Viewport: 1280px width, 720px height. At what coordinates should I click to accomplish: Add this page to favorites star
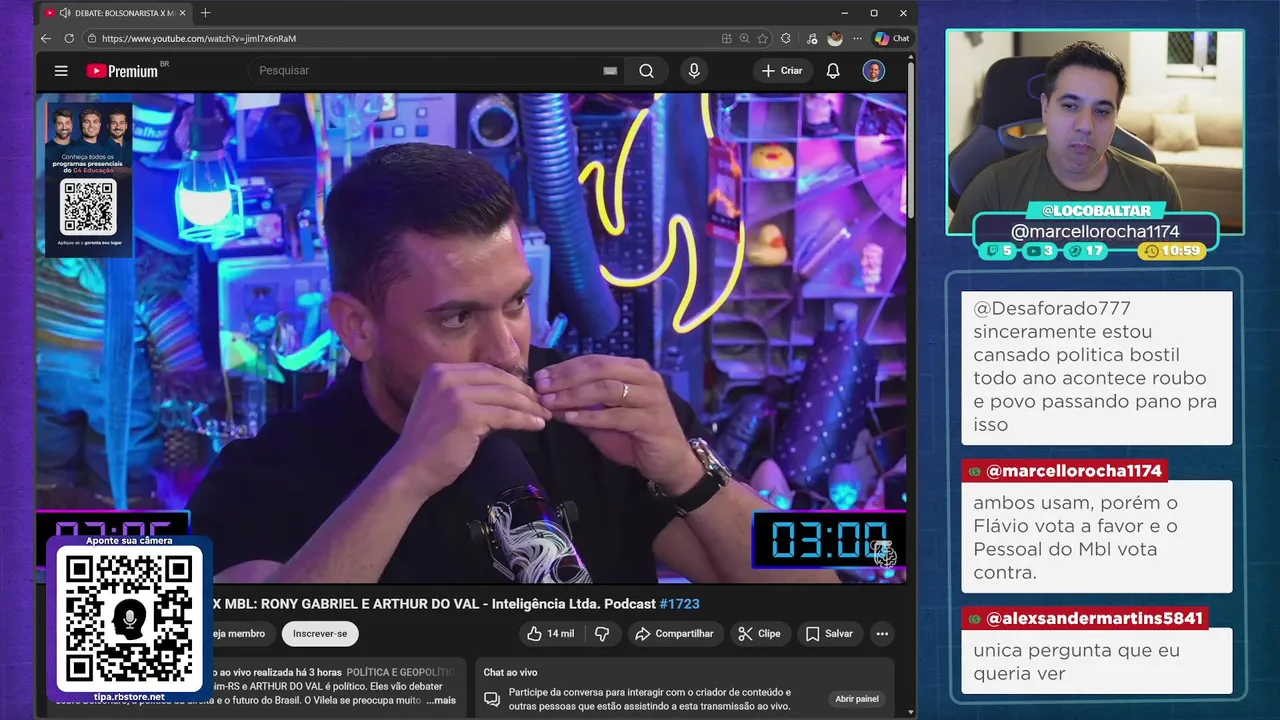[x=763, y=38]
